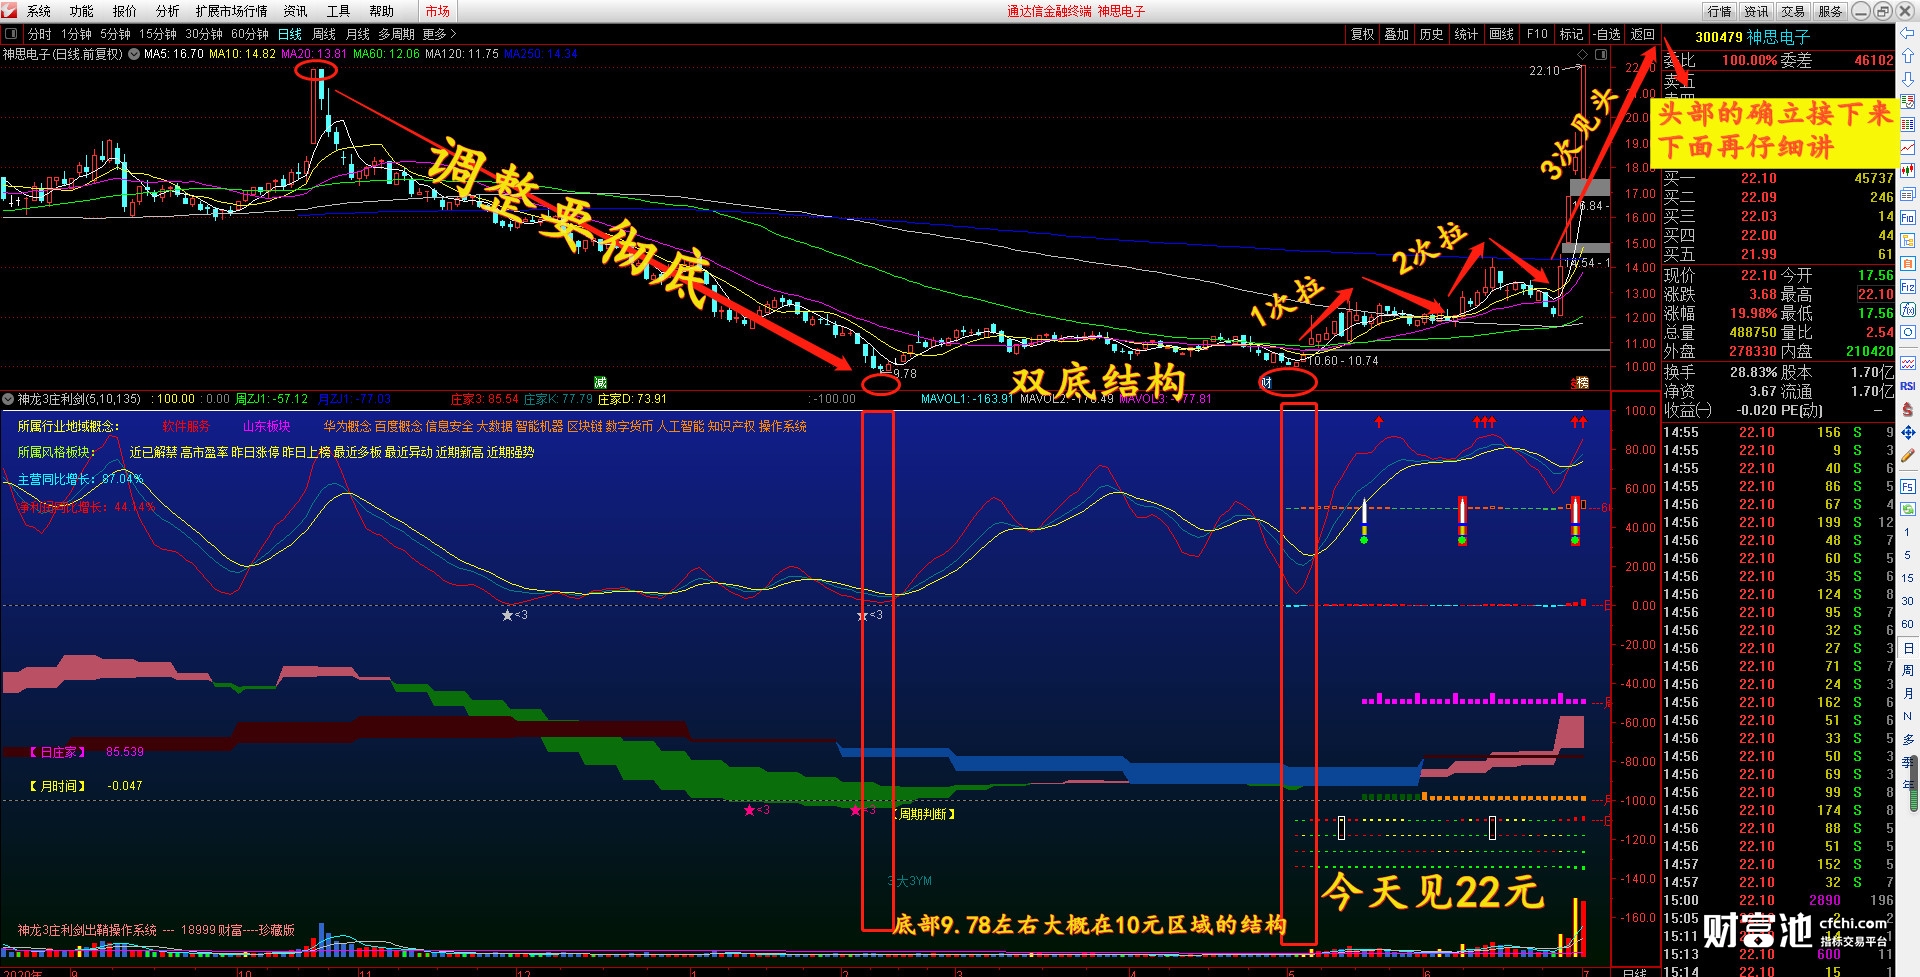Click the down arrow icon in right toolbar
The height and width of the screenshot is (977, 1920).
coord(1908,78)
